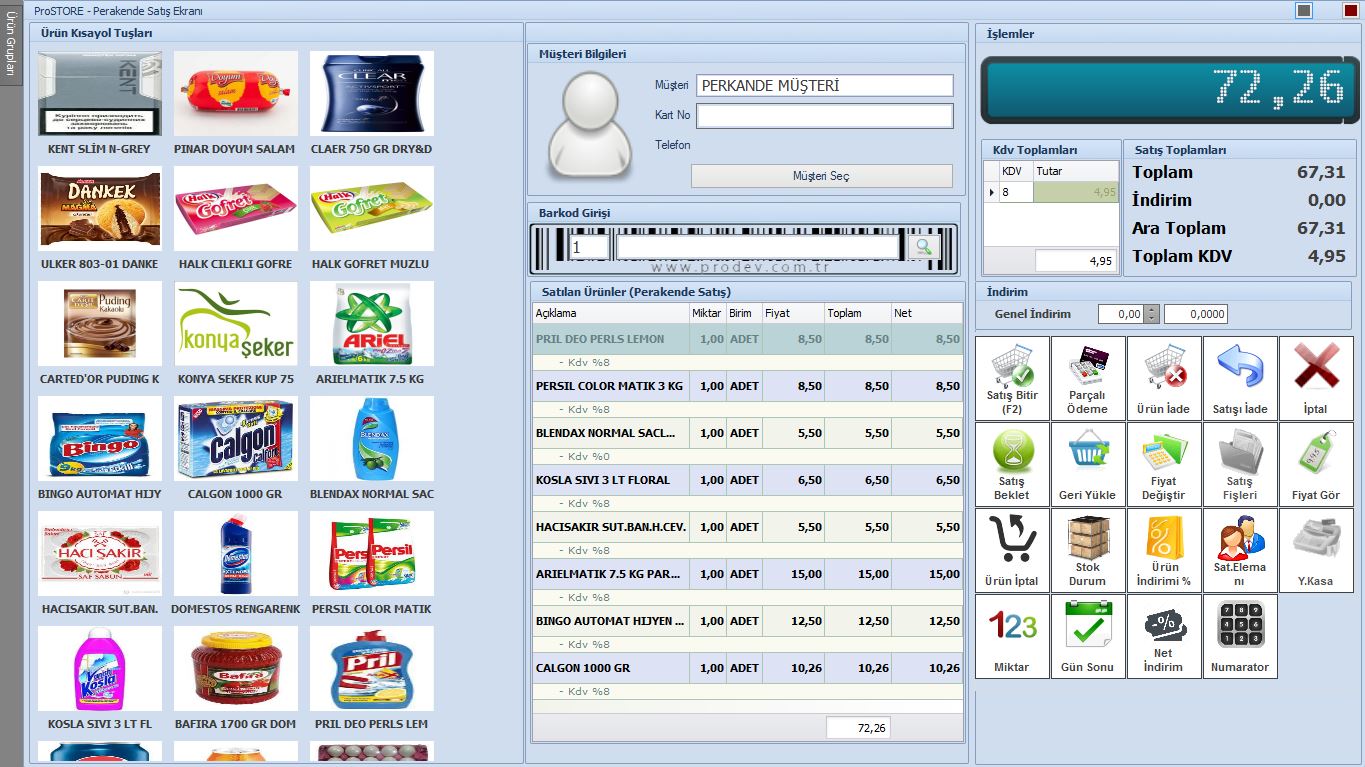Click barcode search magnifier icon
The height and width of the screenshot is (767, 1365).
(x=923, y=247)
